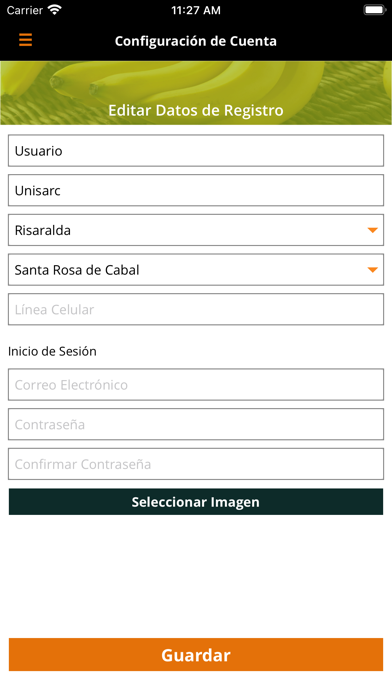Viewport: 392px width, 696px height.
Task: Open the Santa Rosa de Cabal selector
Action: [x=196, y=269]
